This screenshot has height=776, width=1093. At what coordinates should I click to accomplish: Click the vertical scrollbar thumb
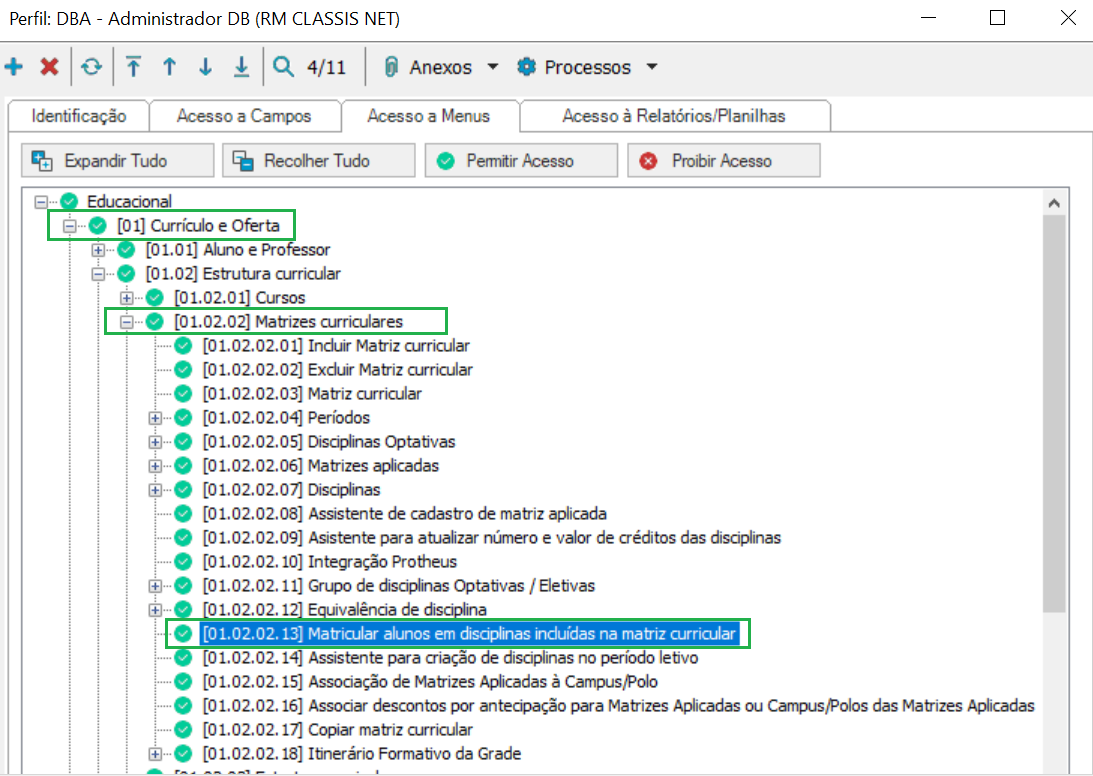coord(1054,414)
